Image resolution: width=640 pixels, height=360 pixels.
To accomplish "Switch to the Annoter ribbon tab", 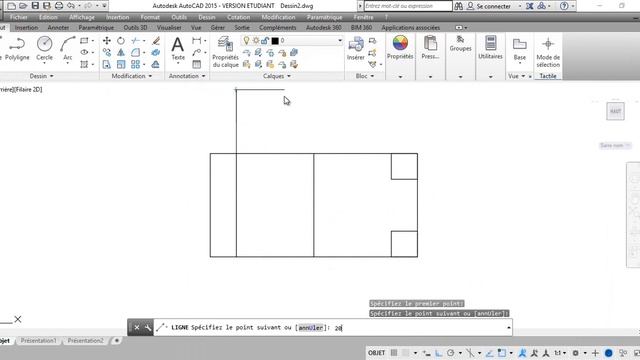I will click(58, 27).
